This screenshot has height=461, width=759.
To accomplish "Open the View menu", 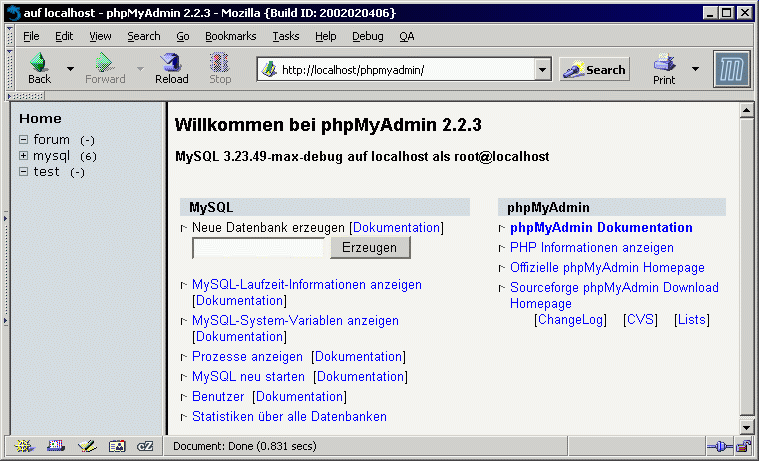I will 100,36.
